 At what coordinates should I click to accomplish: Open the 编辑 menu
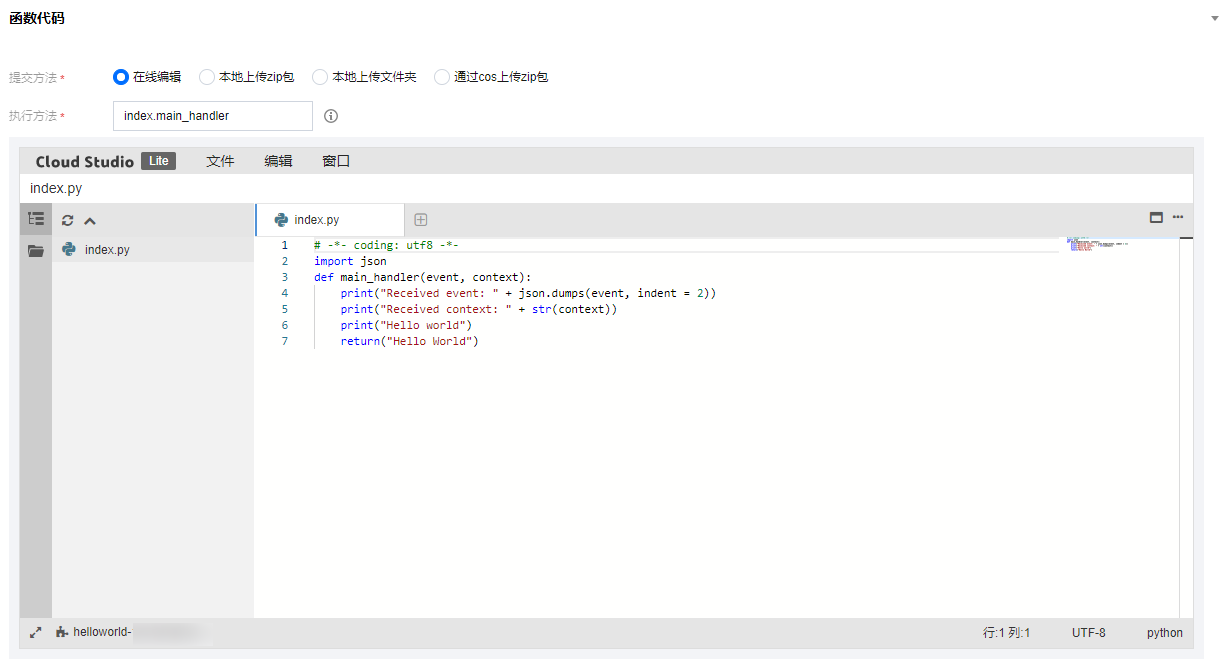pyautogui.click(x=278, y=161)
